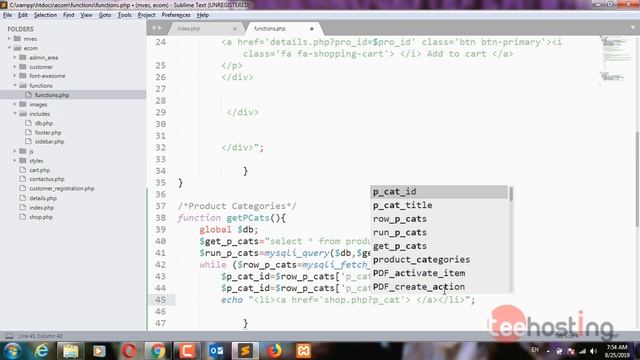
Task: Click unsaved dot on functions.php tab
Action: point(311,29)
